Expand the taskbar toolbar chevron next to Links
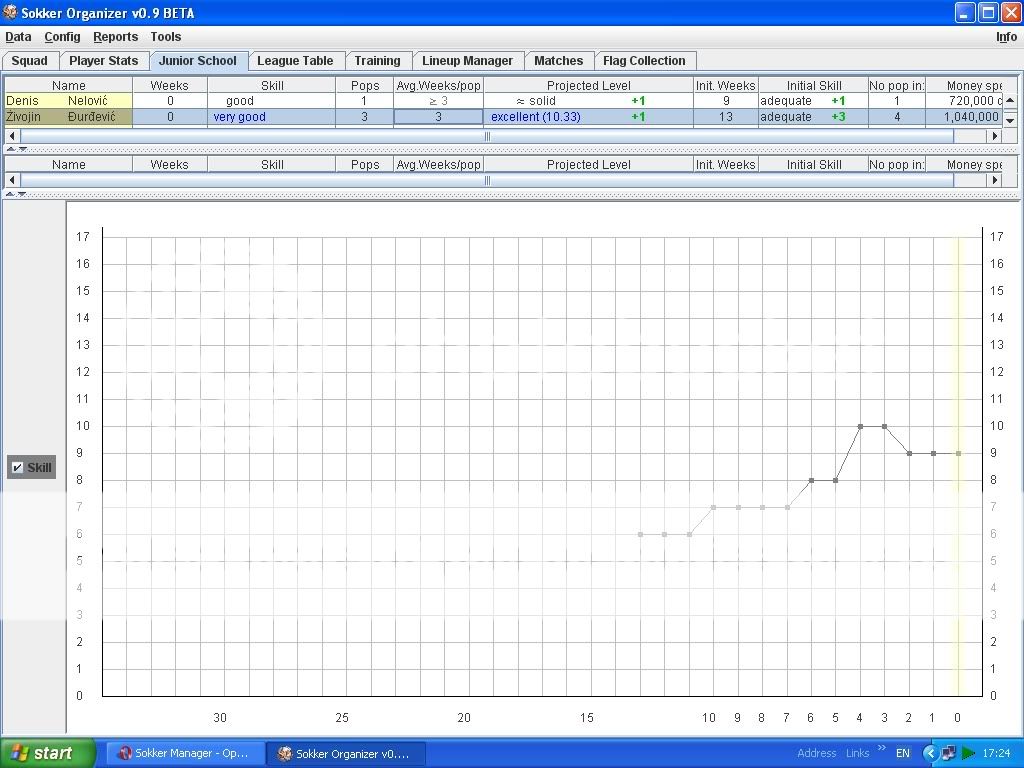1024x768 pixels. click(882, 748)
